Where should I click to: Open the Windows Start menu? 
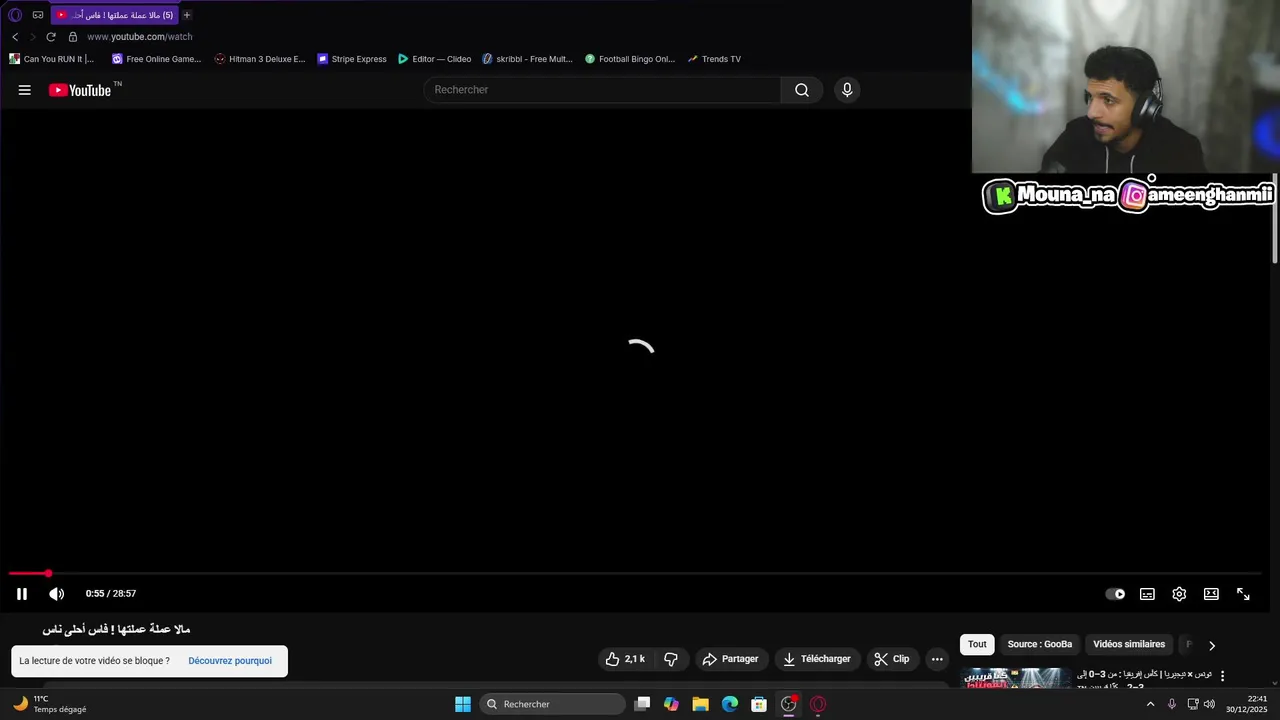(463, 704)
